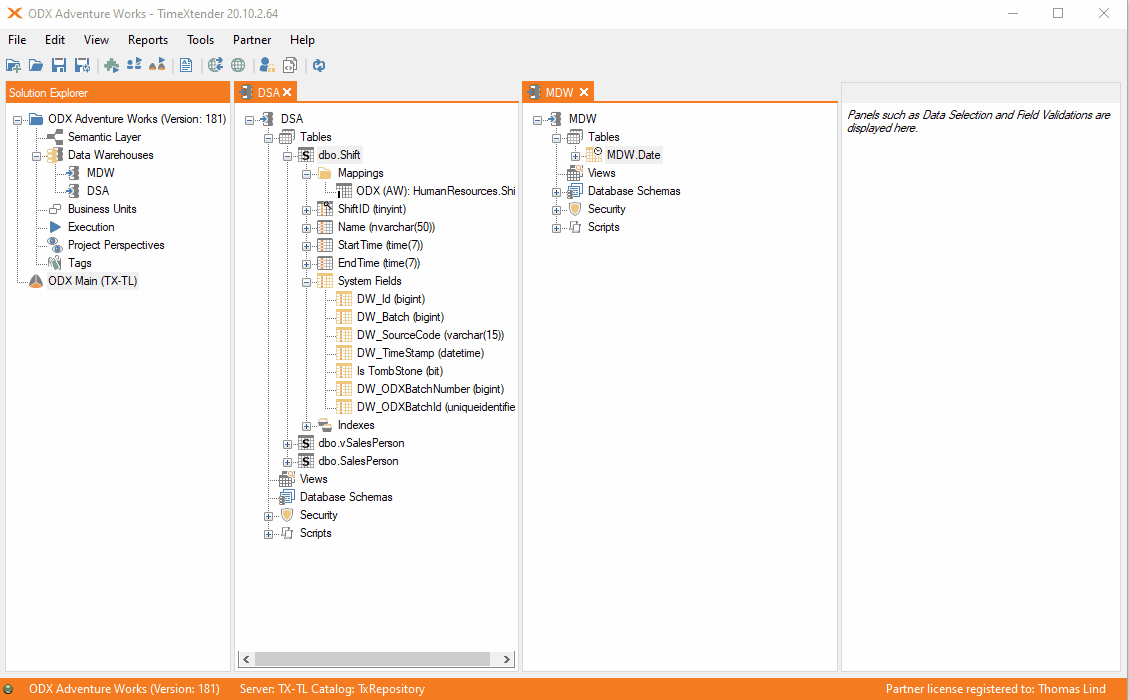This screenshot has width=1129, height=700.
Task: Select DSA under Data Warehouses
Action: click(x=98, y=191)
